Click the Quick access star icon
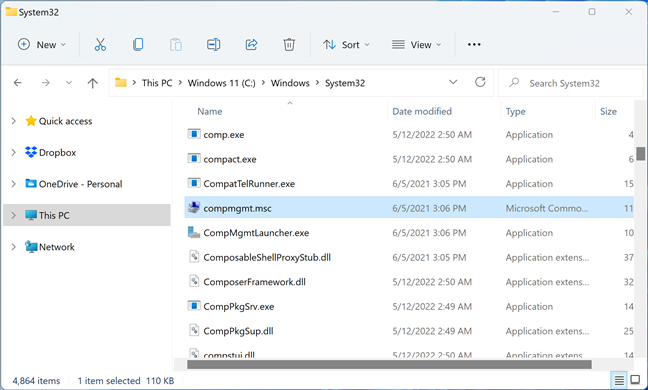This screenshot has height=390, width=648. click(x=31, y=121)
